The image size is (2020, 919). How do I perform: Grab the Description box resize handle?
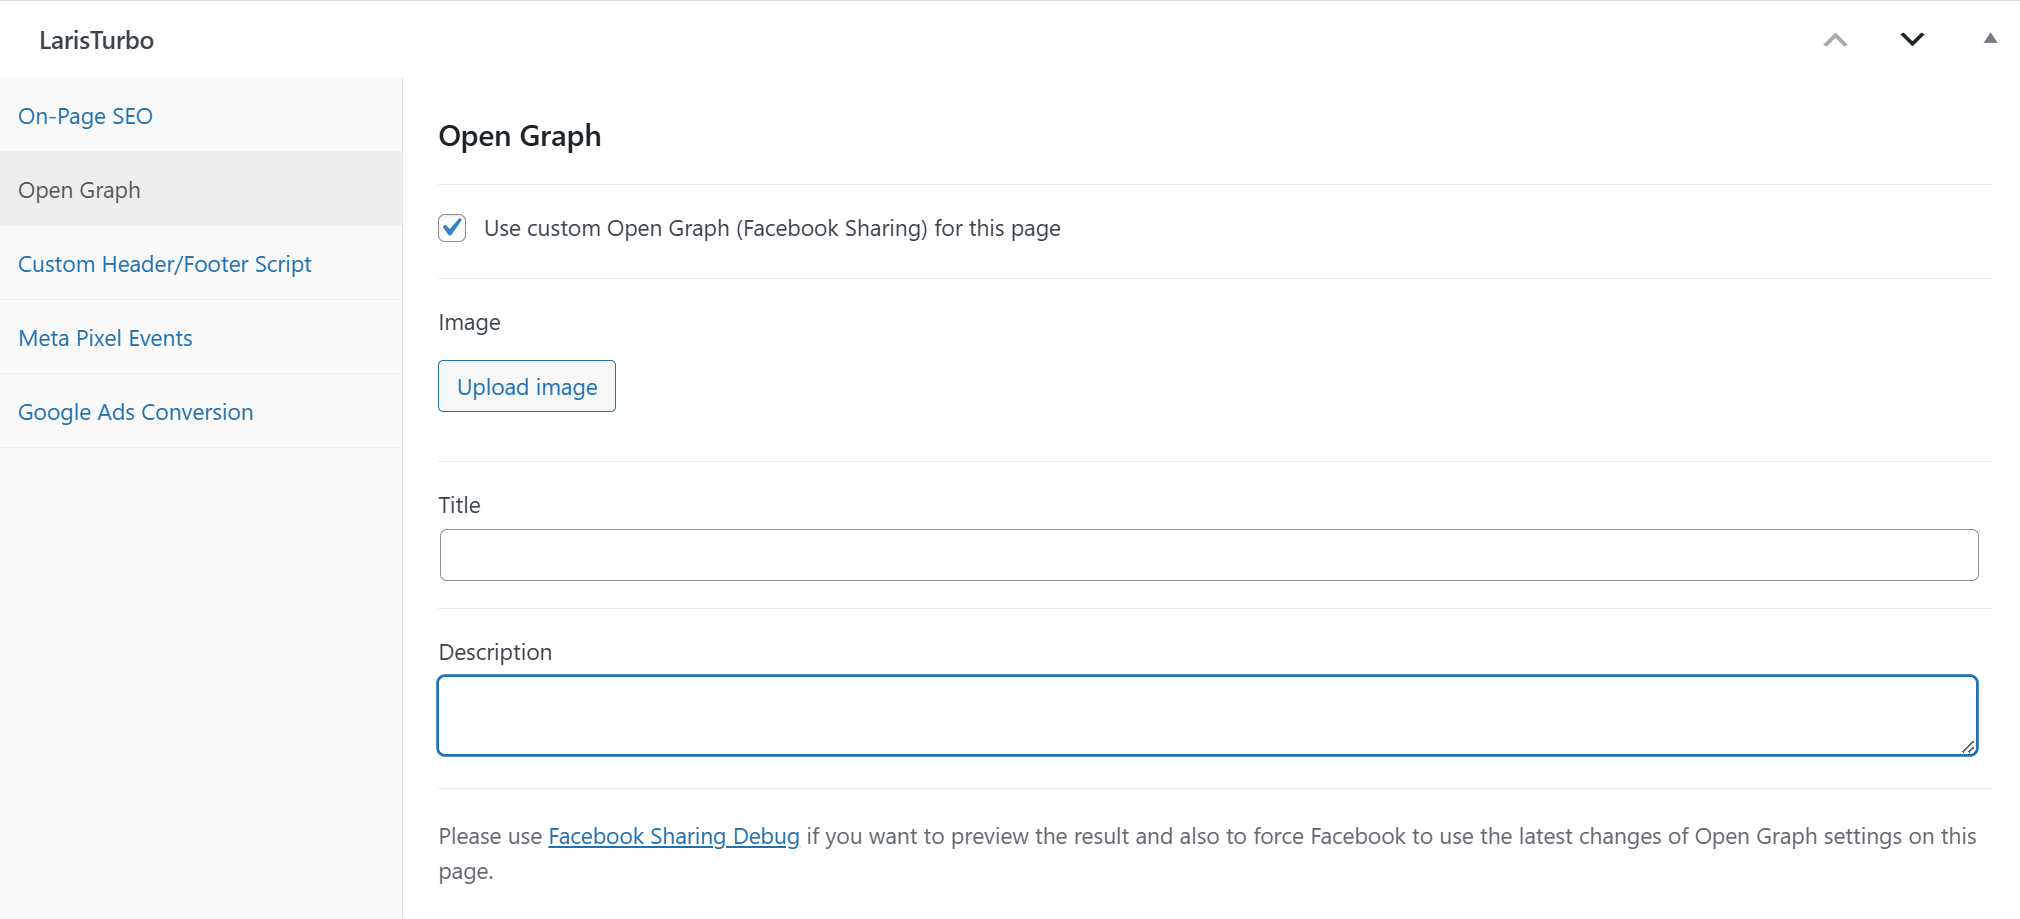click(1967, 746)
